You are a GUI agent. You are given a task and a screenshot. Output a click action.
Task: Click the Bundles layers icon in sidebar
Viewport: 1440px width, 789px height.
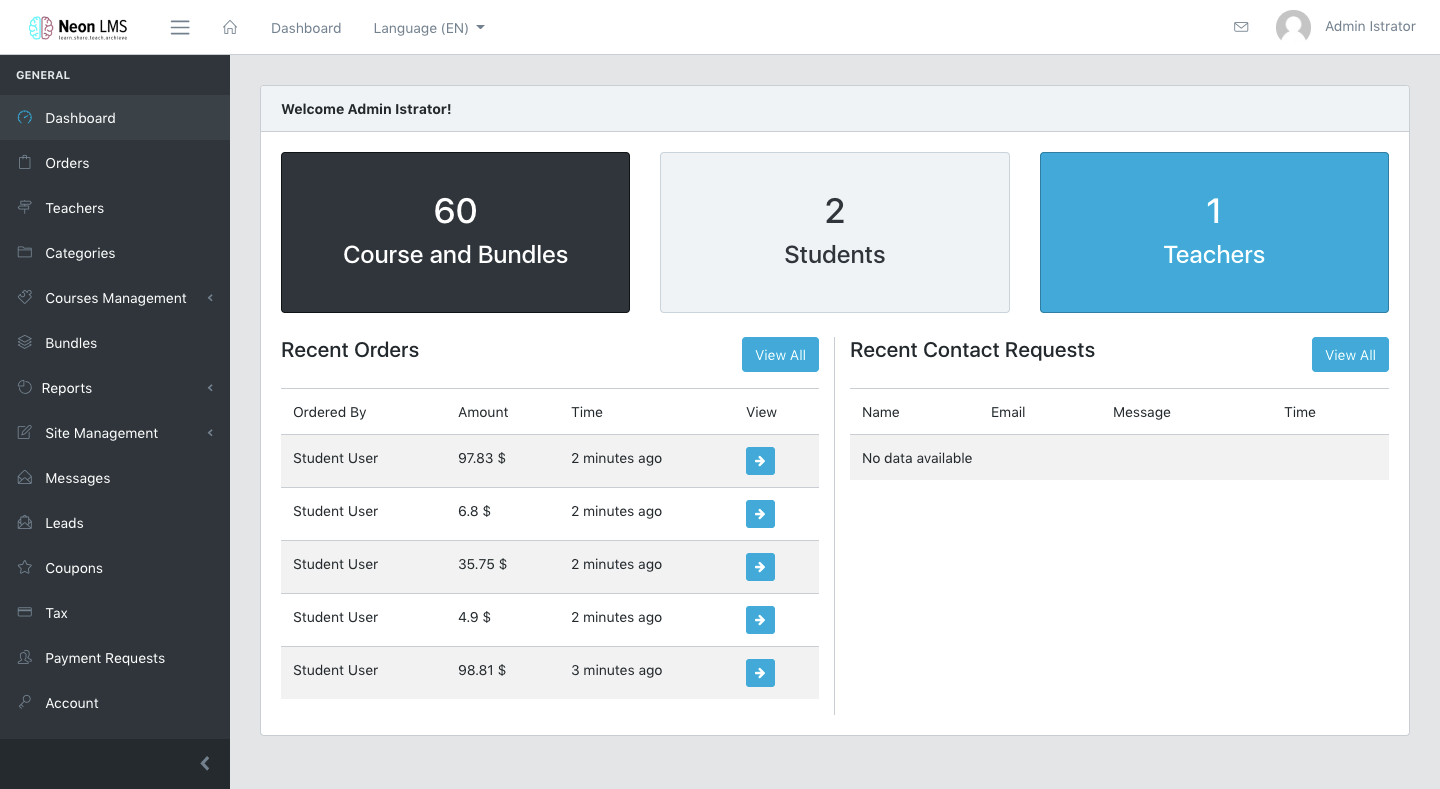tap(25, 343)
